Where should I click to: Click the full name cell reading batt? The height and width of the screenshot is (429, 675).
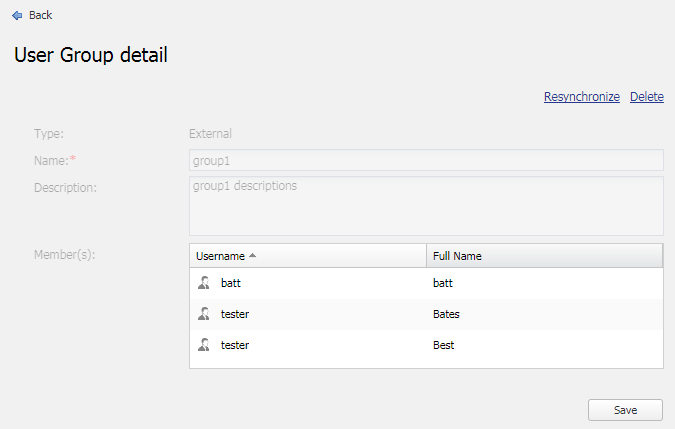(x=443, y=283)
